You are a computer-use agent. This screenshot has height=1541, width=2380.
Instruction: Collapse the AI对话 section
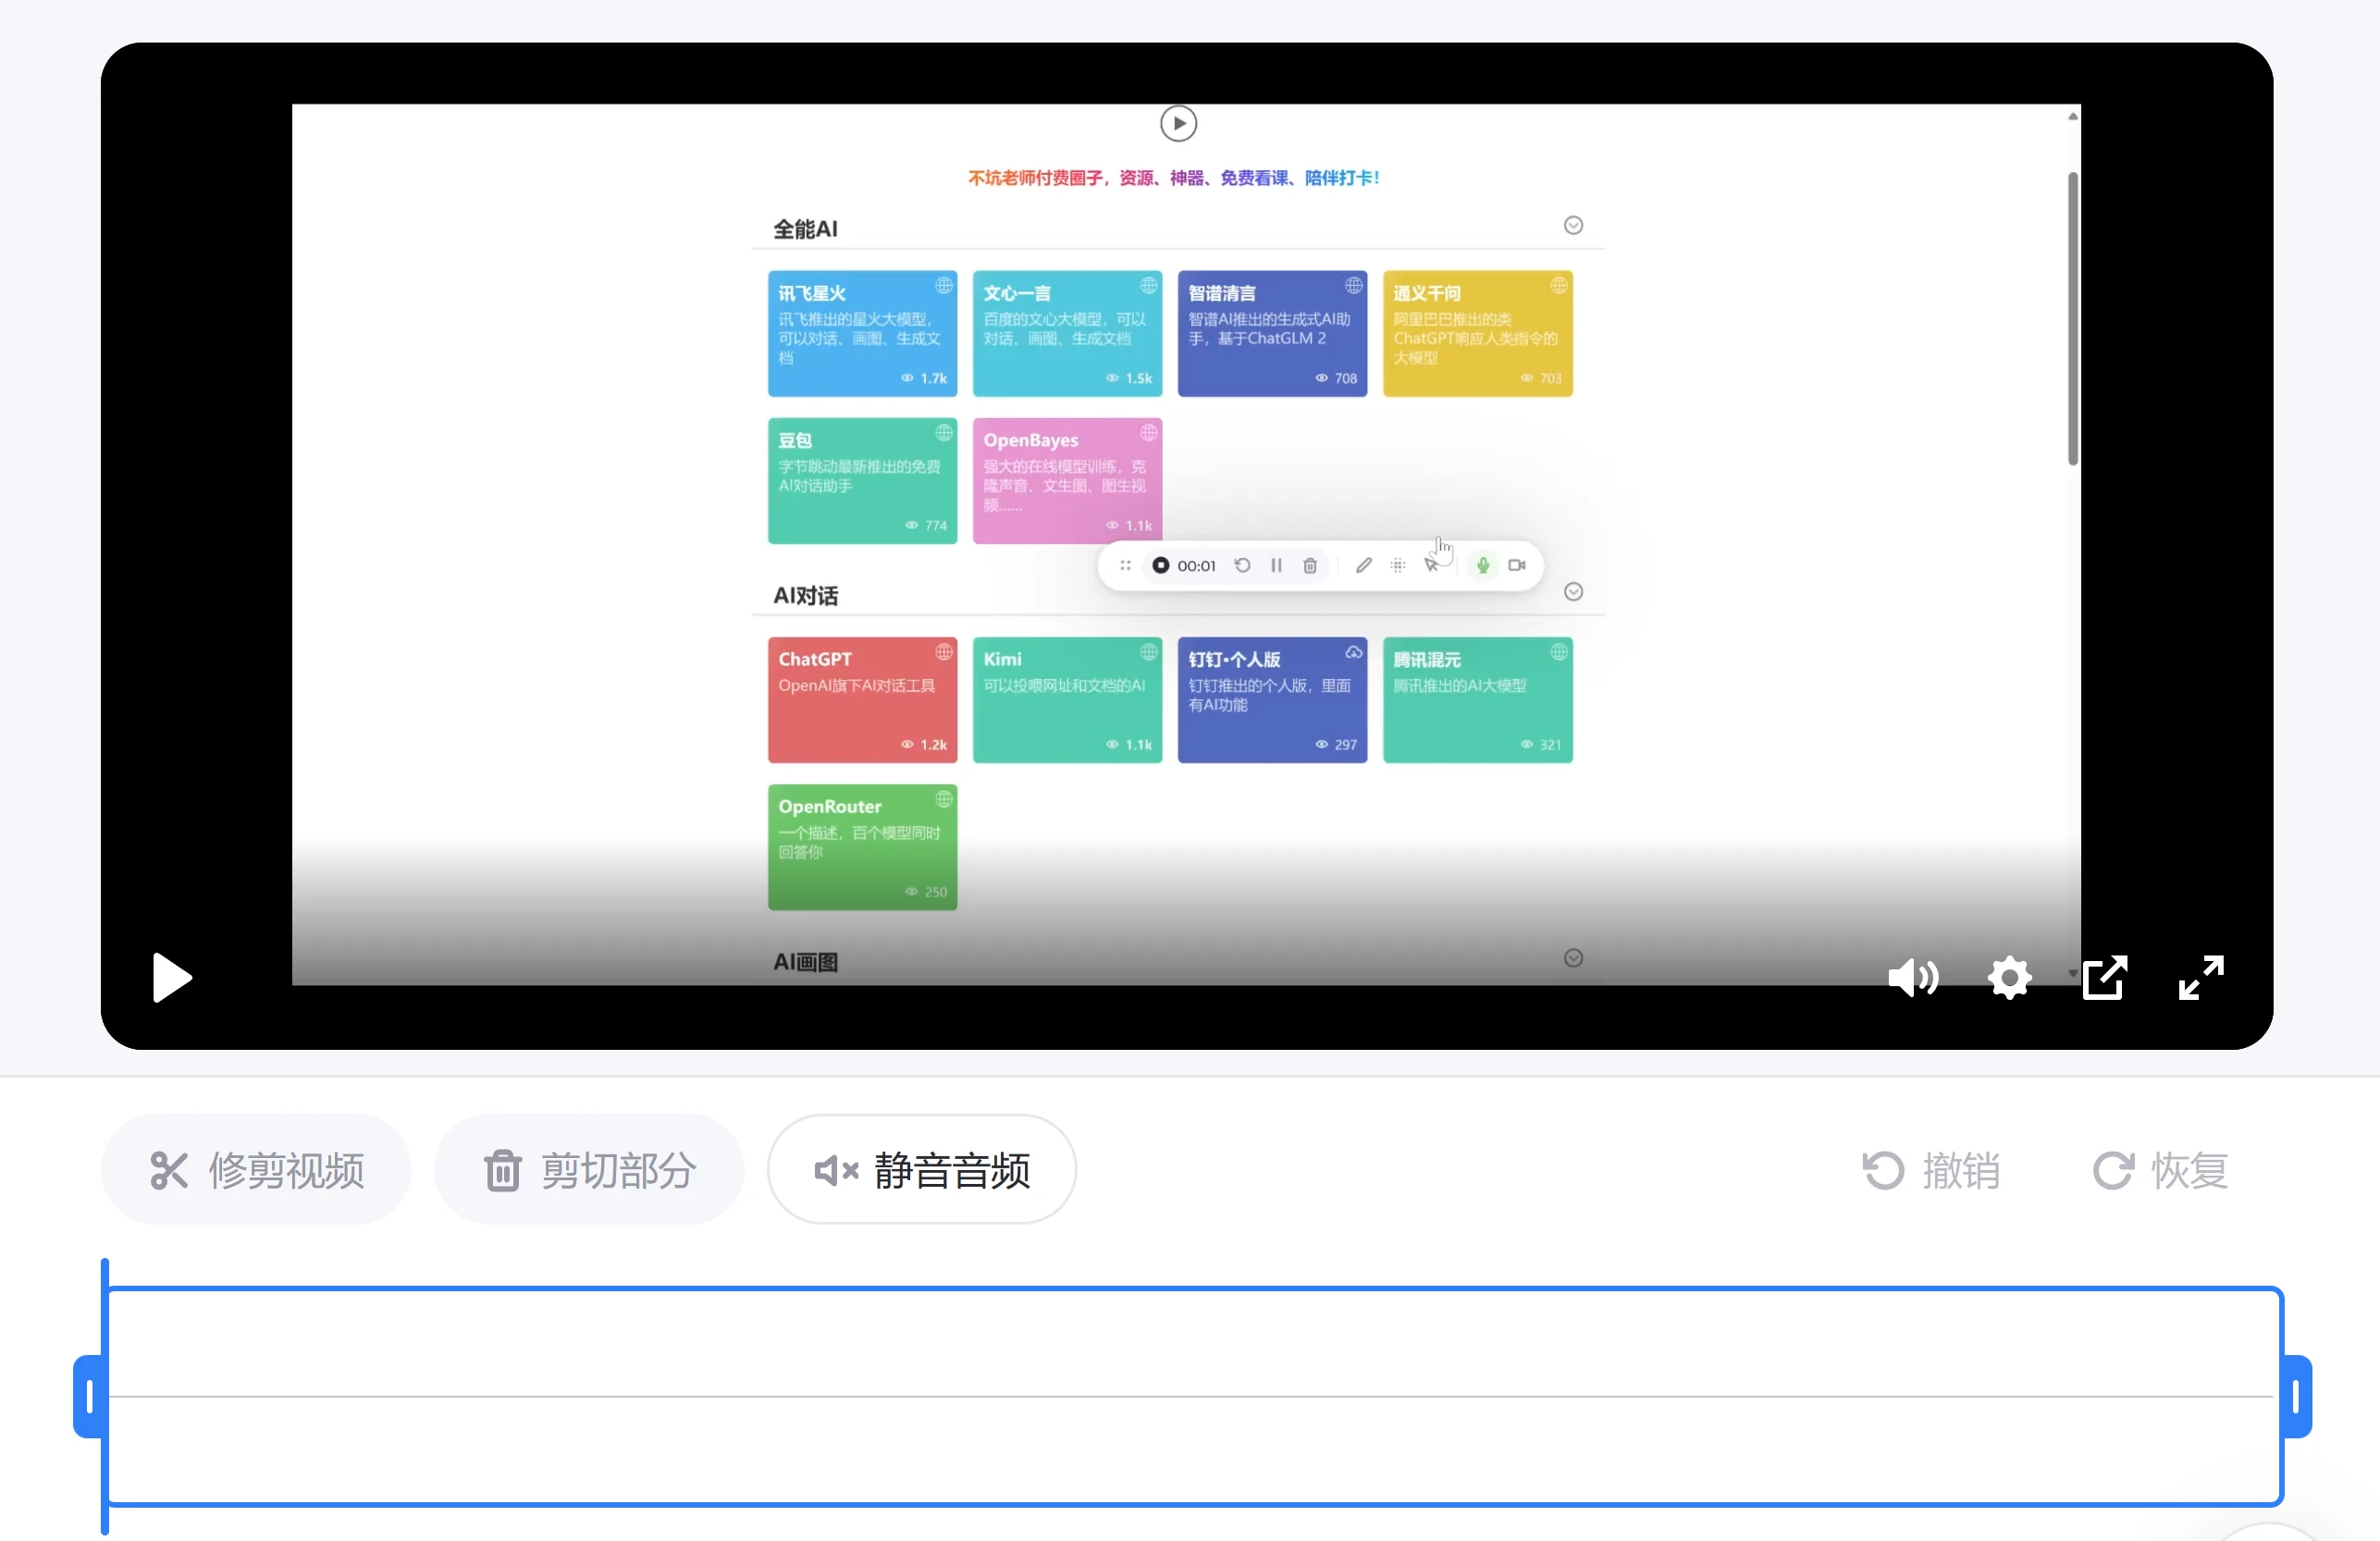tap(1573, 592)
